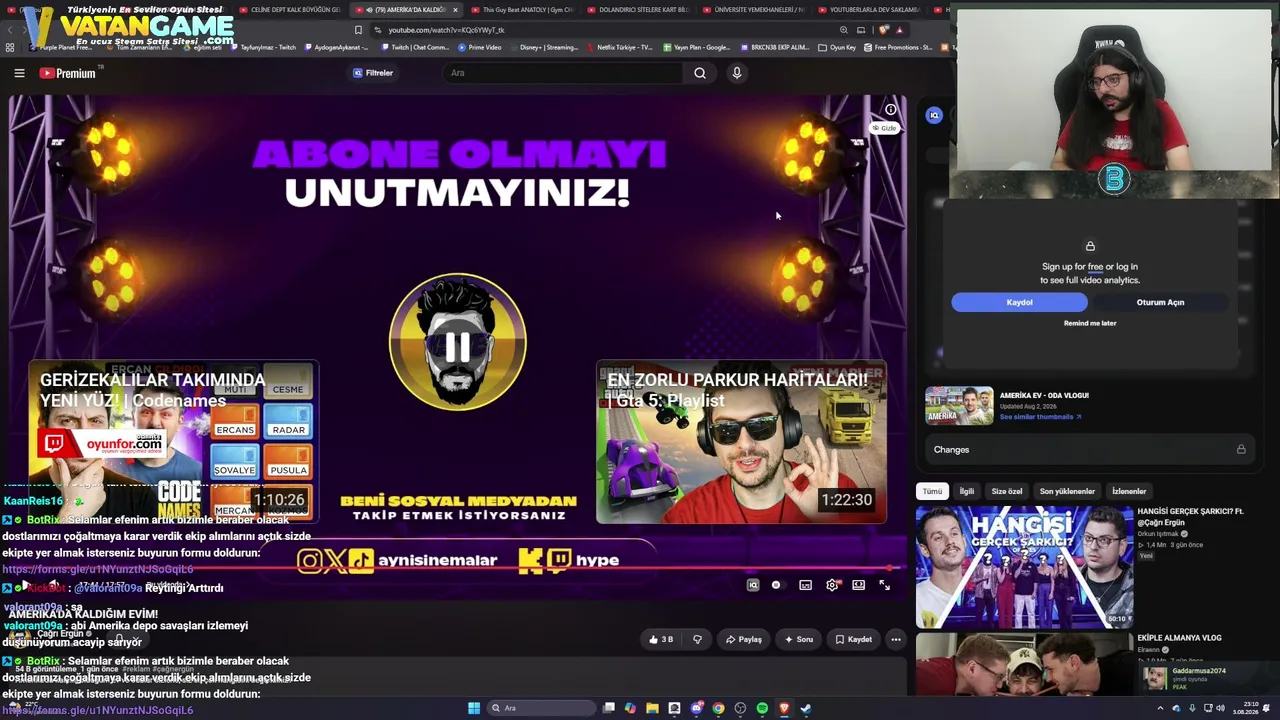This screenshot has height=720, width=1280.
Task: Start voice search with microphone icon
Action: click(x=737, y=73)
